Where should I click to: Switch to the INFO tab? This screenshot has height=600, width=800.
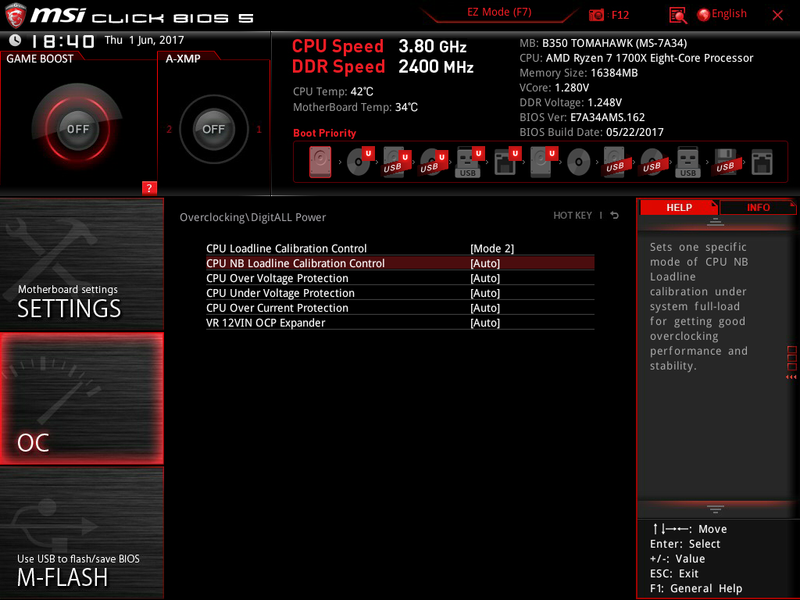click(x=758, y=207)
